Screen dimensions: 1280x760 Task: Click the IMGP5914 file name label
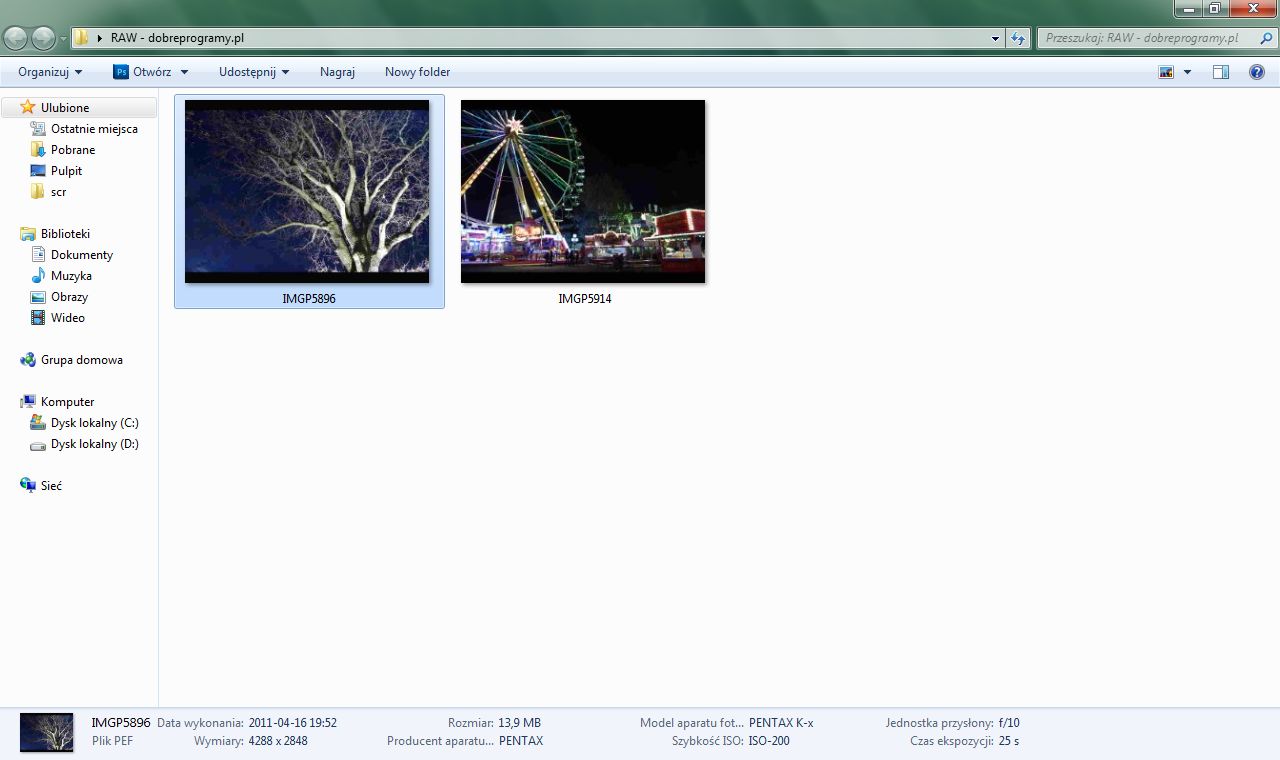click(x=585, y=298)
